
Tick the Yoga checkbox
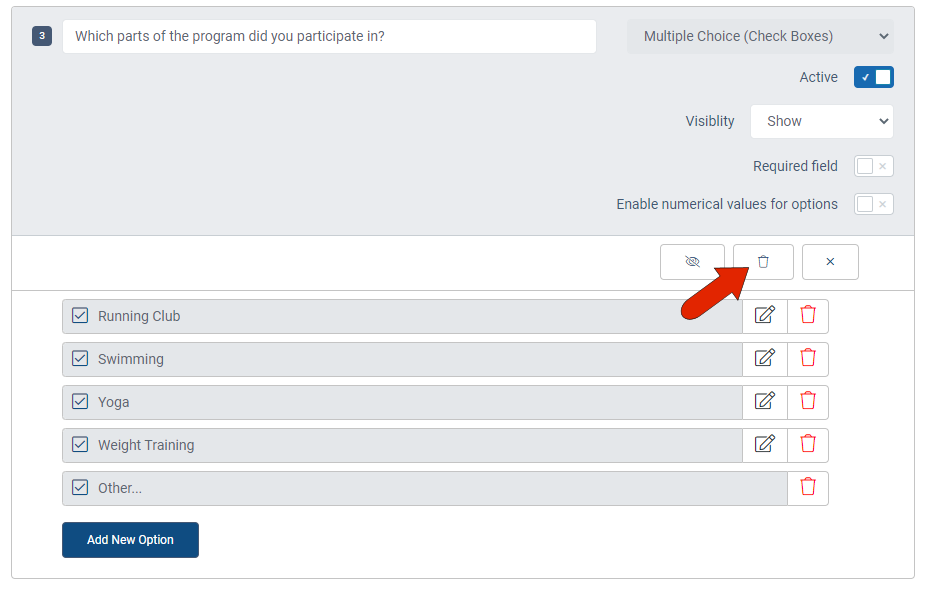(x=80, y=402)
